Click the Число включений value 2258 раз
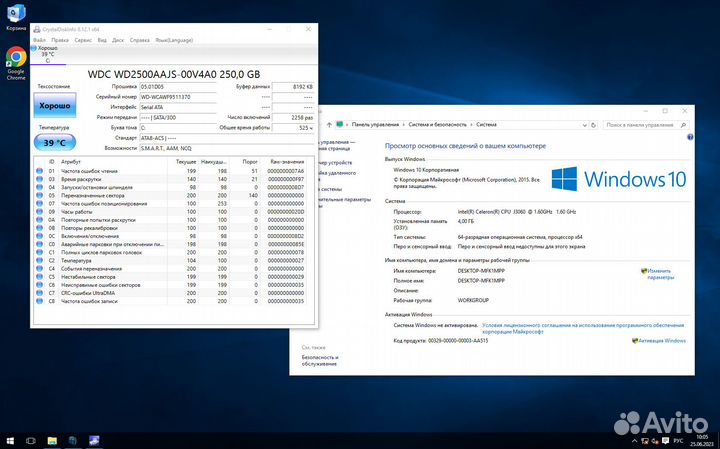Viewport: 720px width, 449px height. click(x=293, y=118)
